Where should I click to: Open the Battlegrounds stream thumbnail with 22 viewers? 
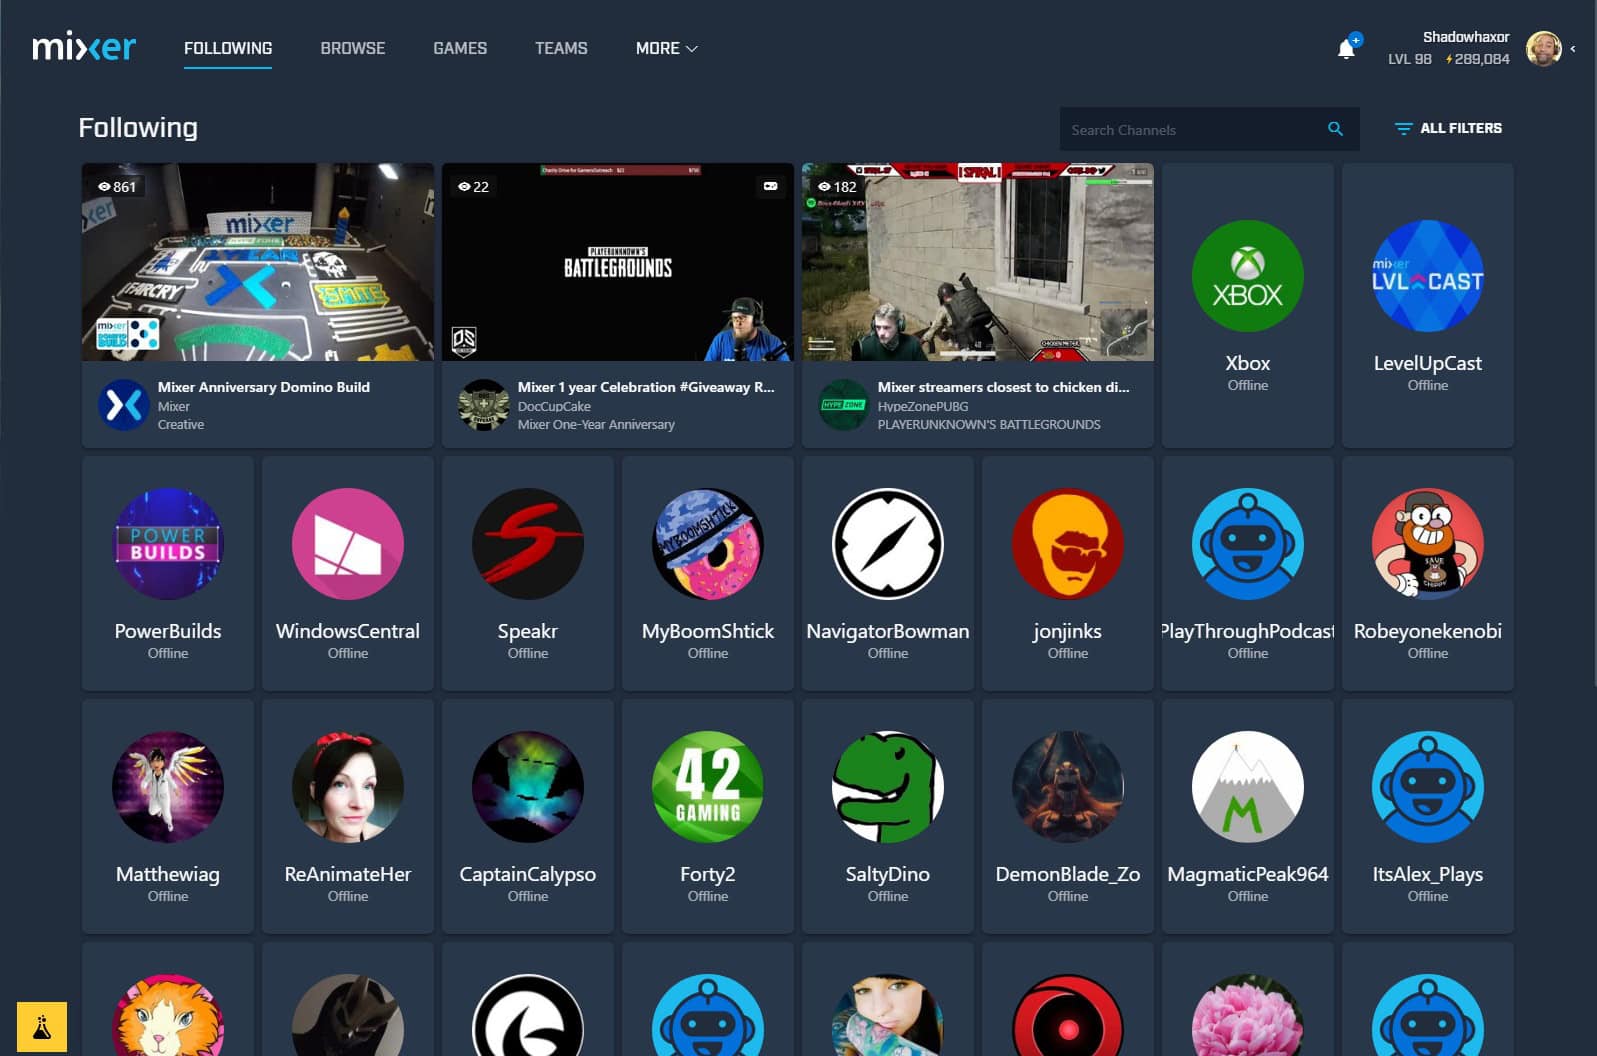point(618,262)
